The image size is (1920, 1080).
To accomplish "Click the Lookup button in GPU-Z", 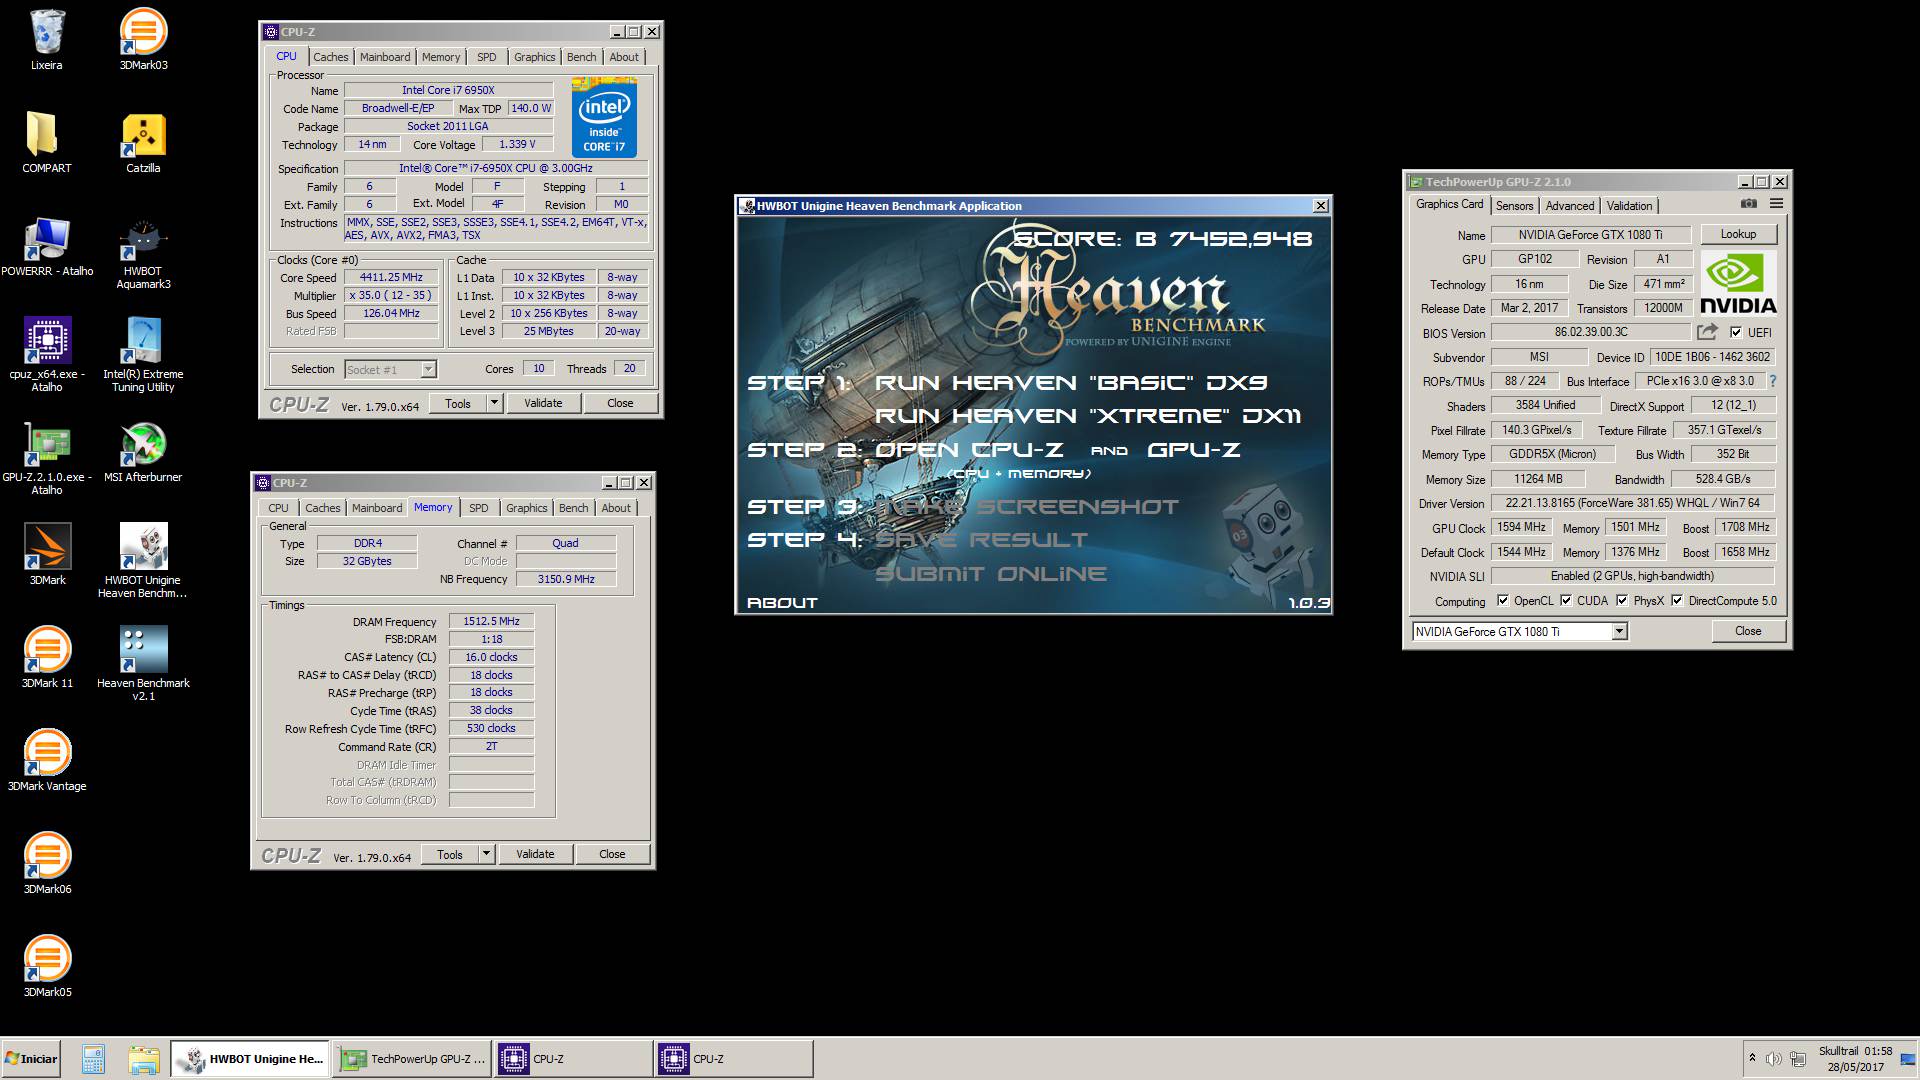I will point(1738,234).
